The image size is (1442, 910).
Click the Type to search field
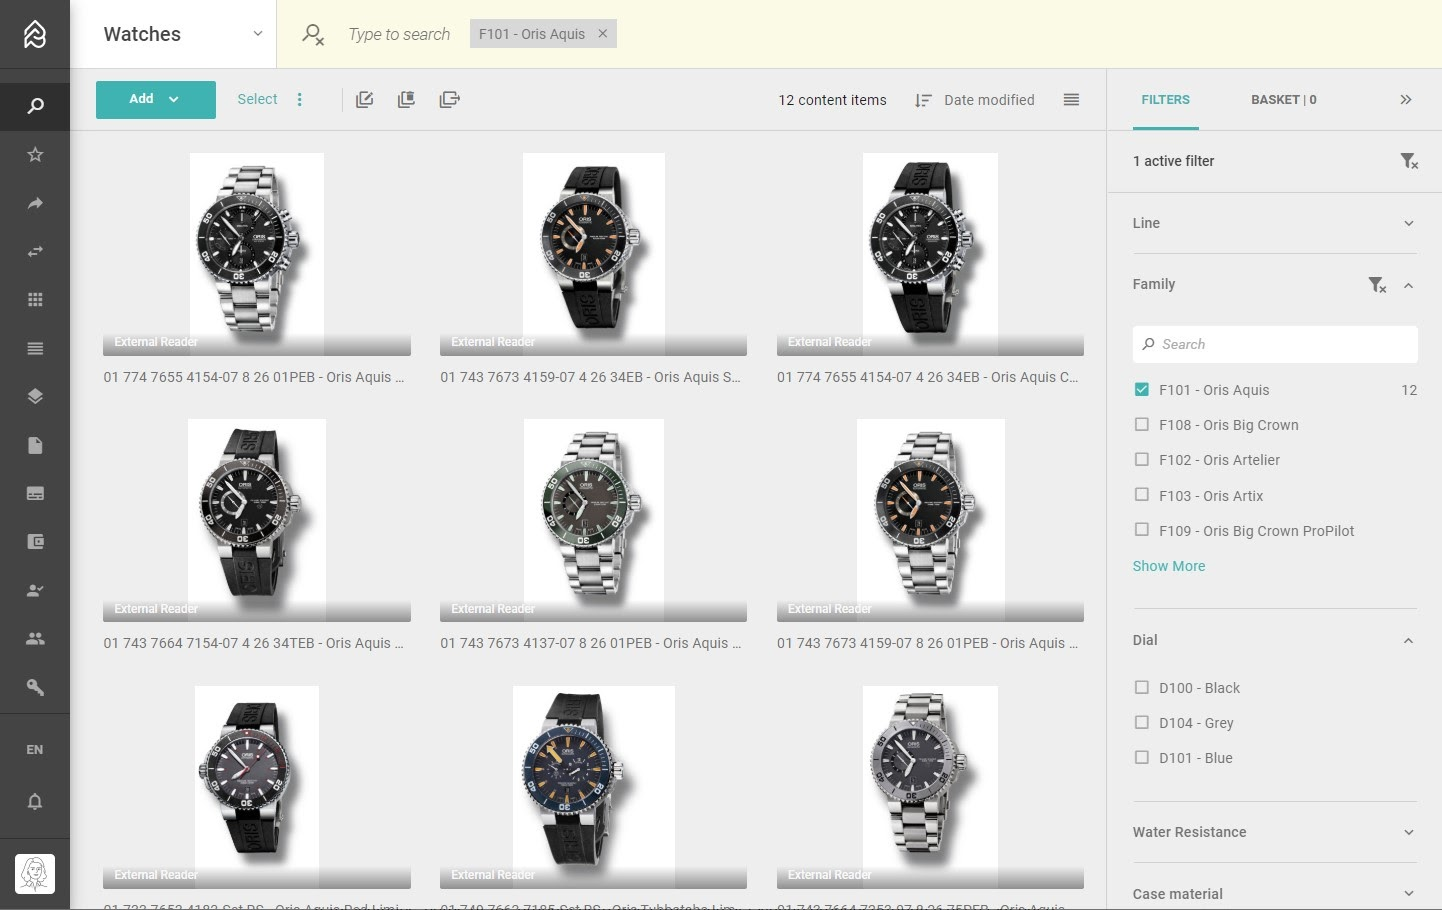(399, 34)
